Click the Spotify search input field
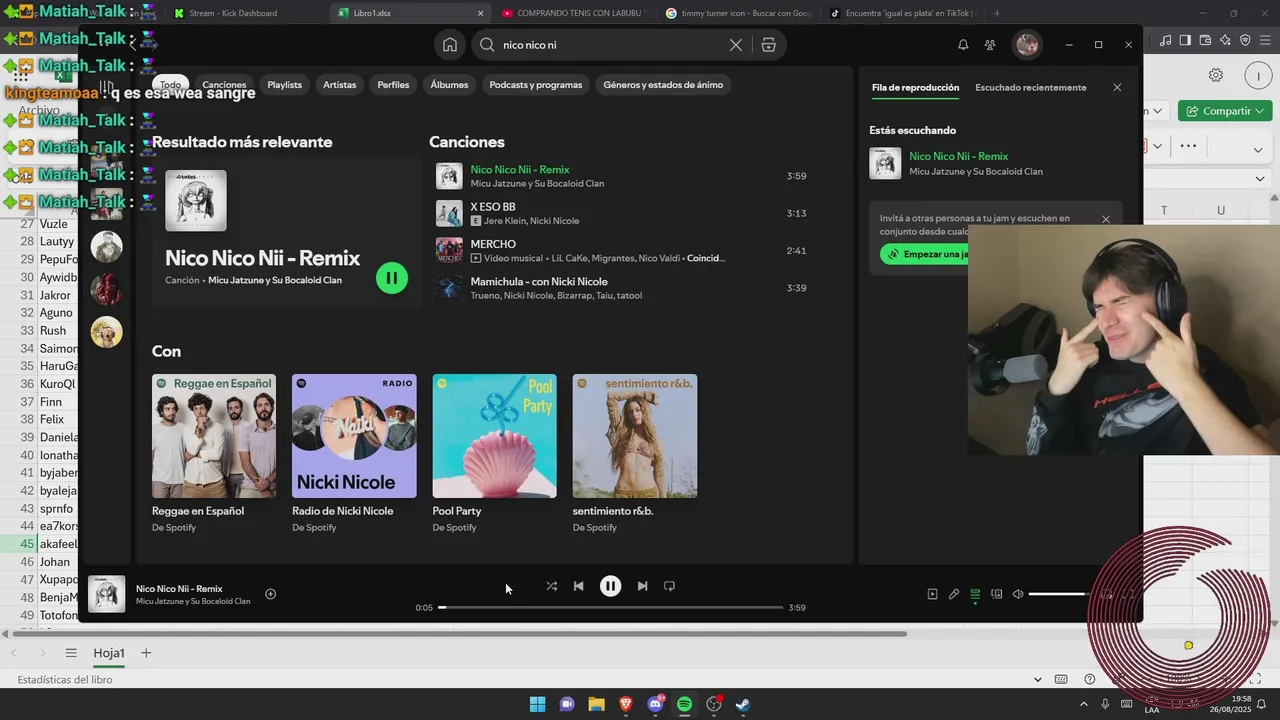This screenshot has width=1280, height=720. tap(610, 45)
